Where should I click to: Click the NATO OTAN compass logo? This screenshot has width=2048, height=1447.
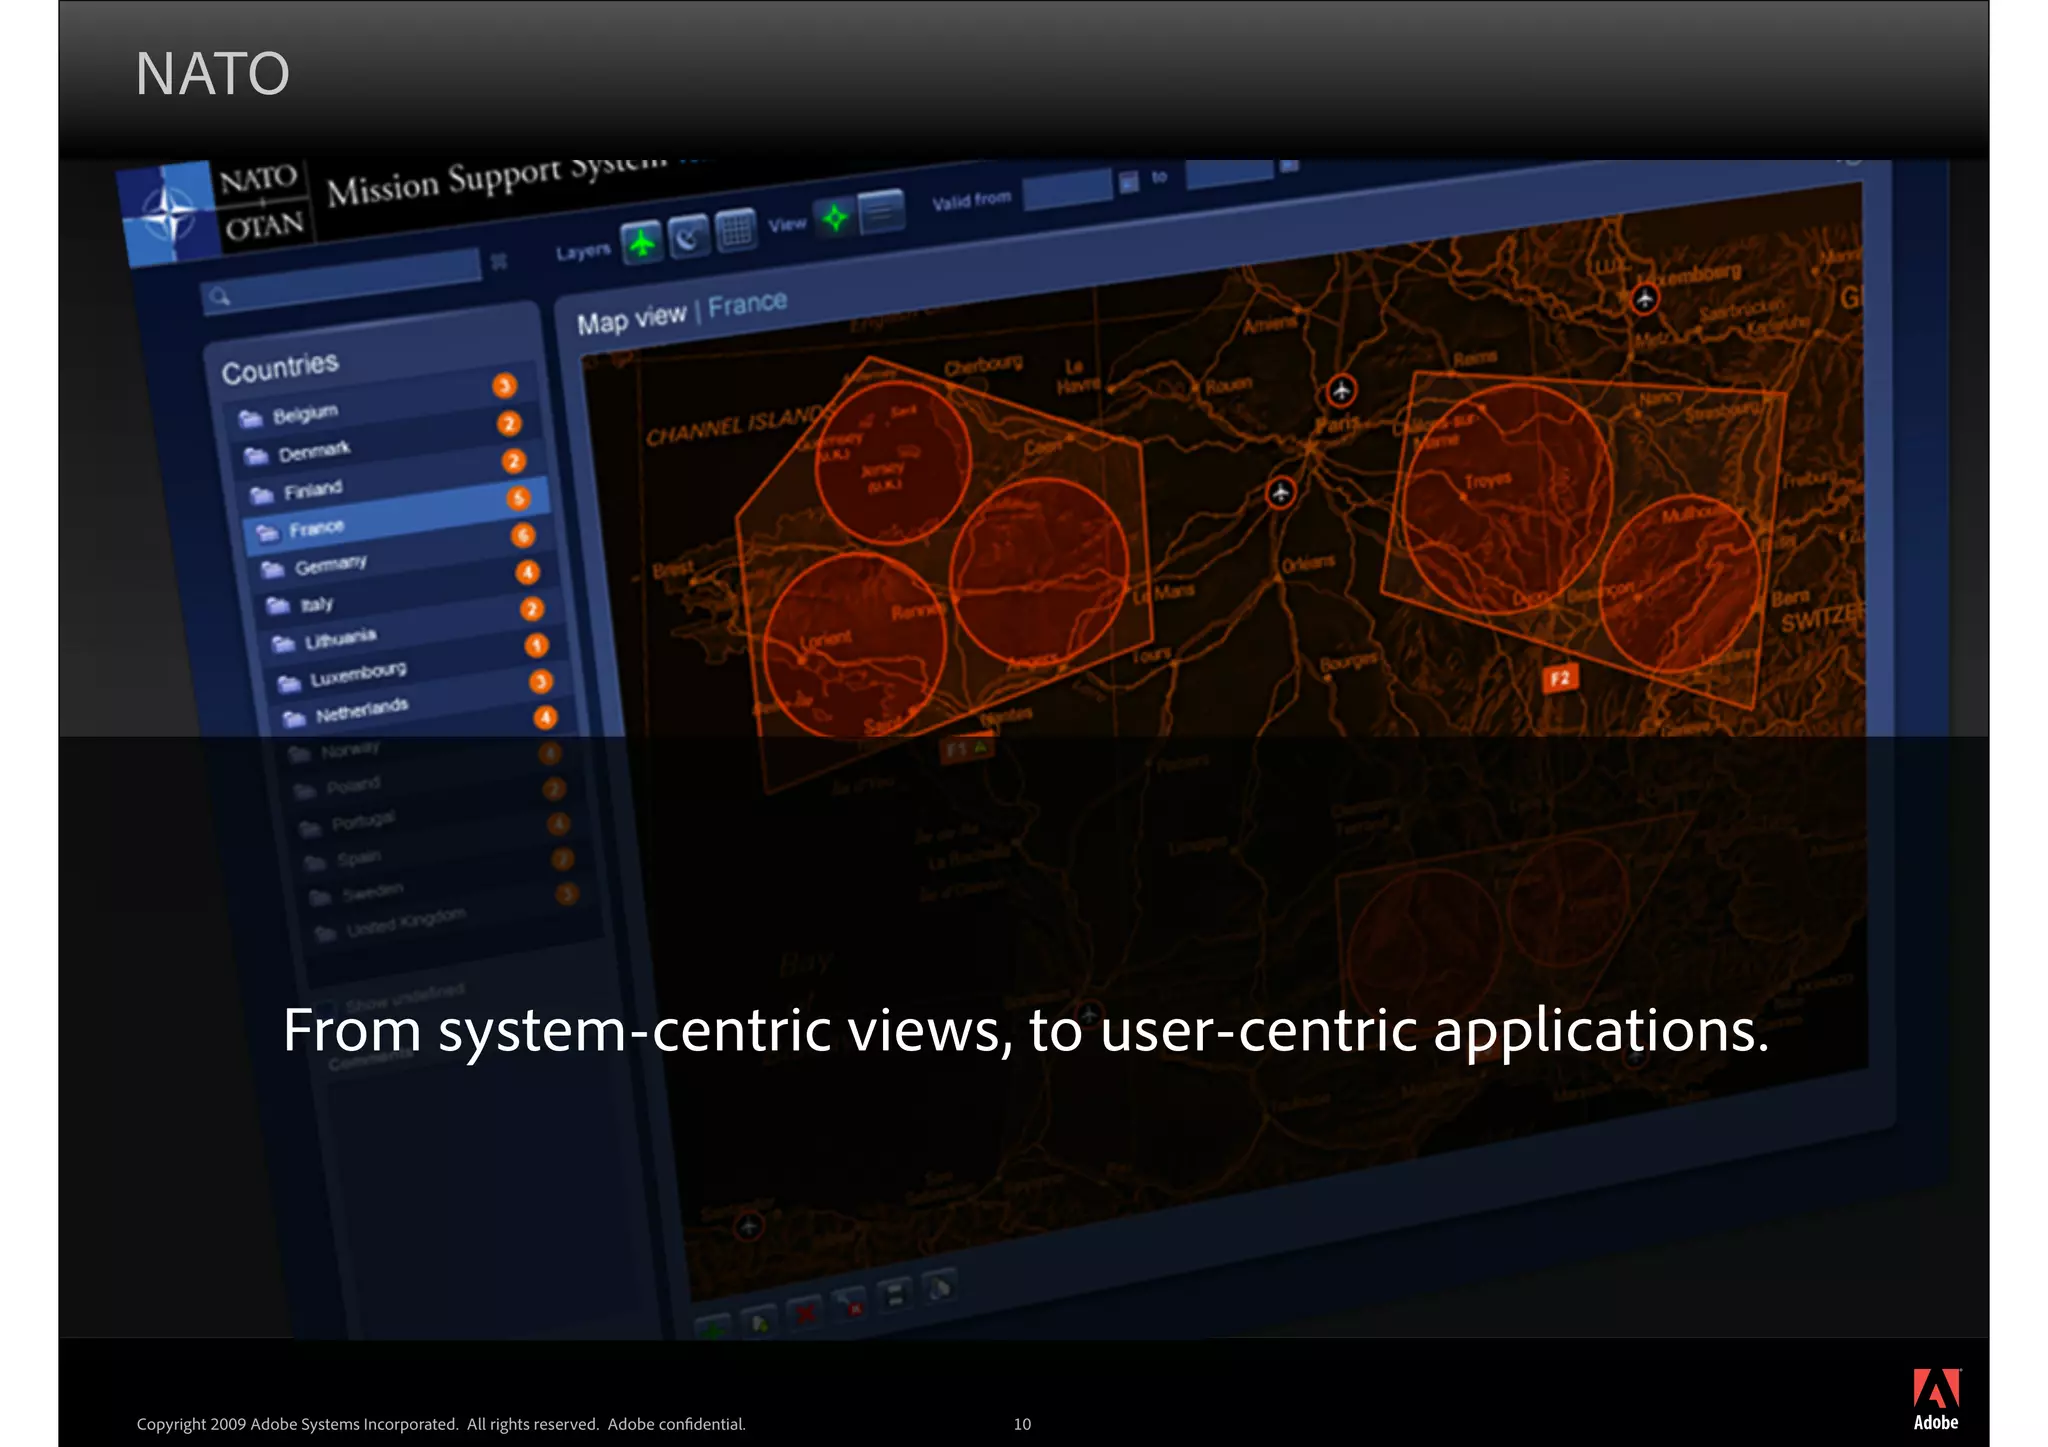168,214
